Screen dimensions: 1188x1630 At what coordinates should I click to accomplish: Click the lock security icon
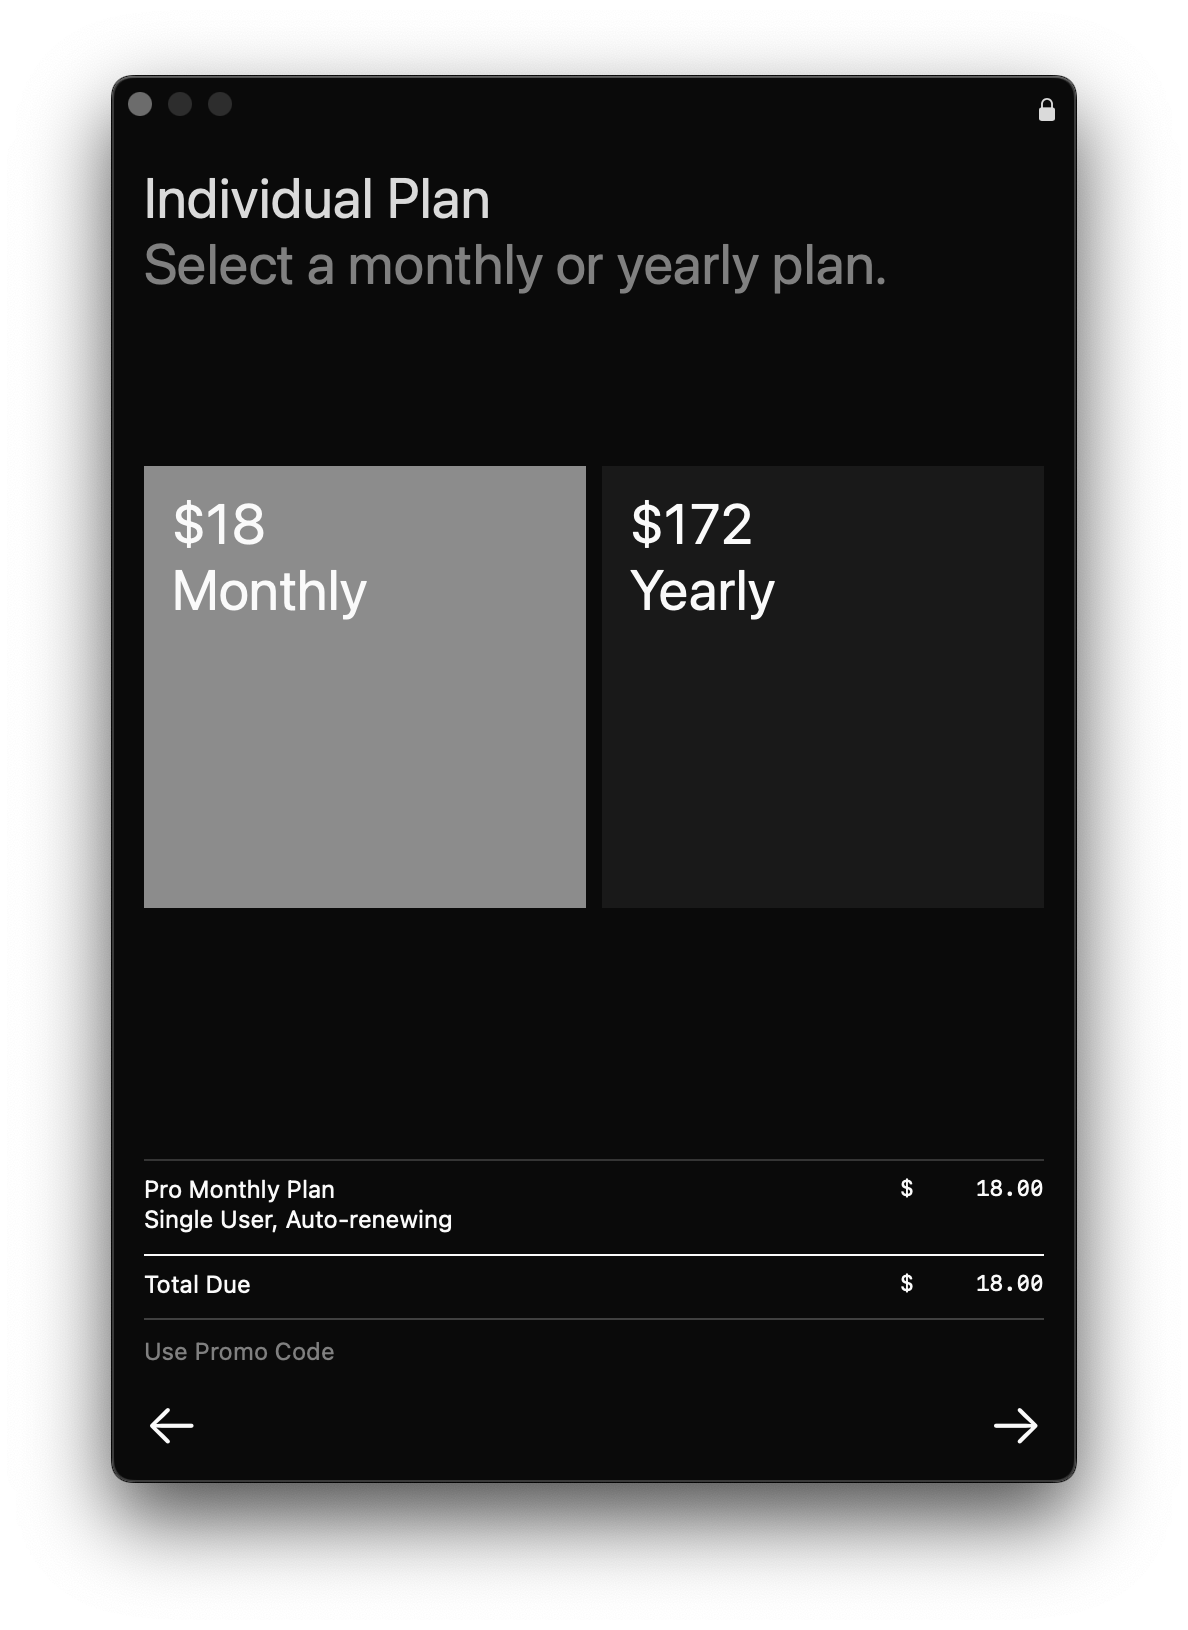[x=1047, y=109]
